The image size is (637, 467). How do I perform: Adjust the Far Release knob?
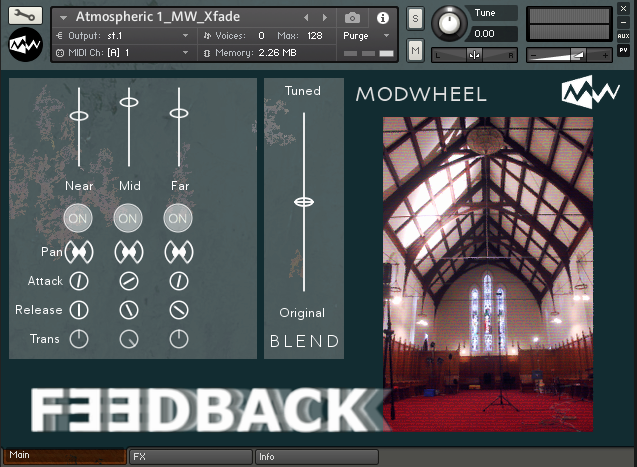[179, 310]
